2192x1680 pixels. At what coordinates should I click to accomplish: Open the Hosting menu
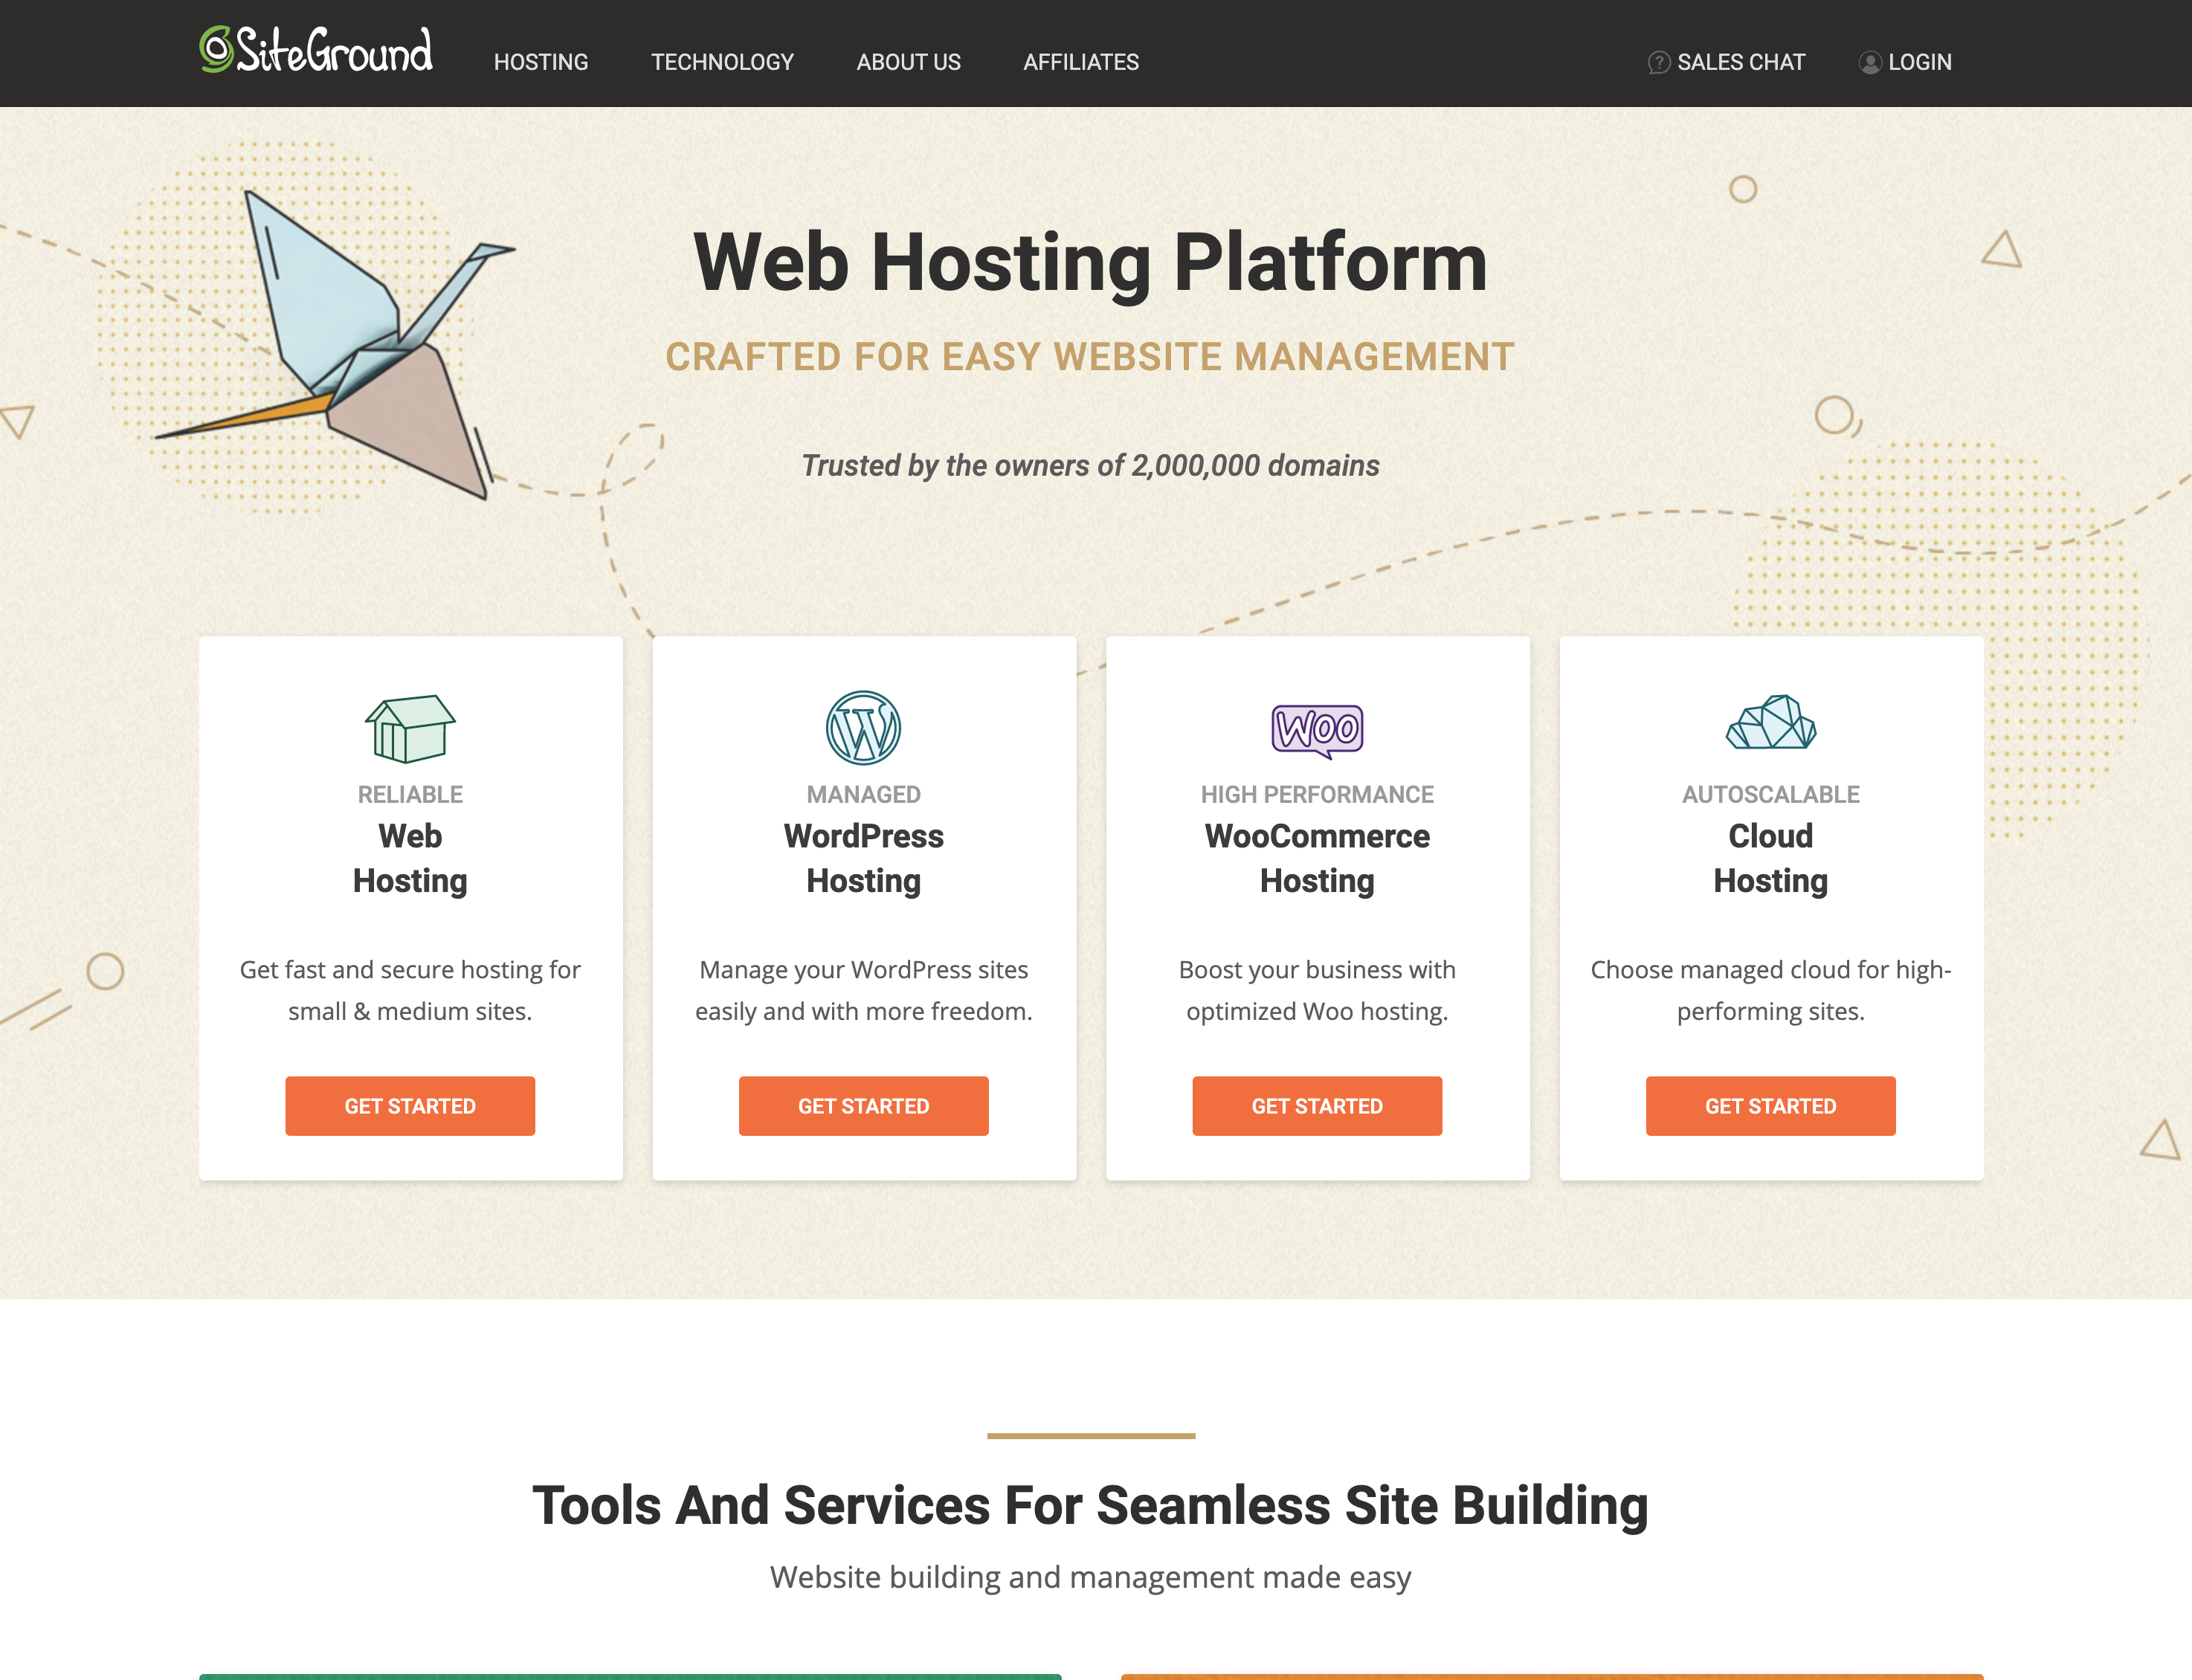(x=541, y=62)
